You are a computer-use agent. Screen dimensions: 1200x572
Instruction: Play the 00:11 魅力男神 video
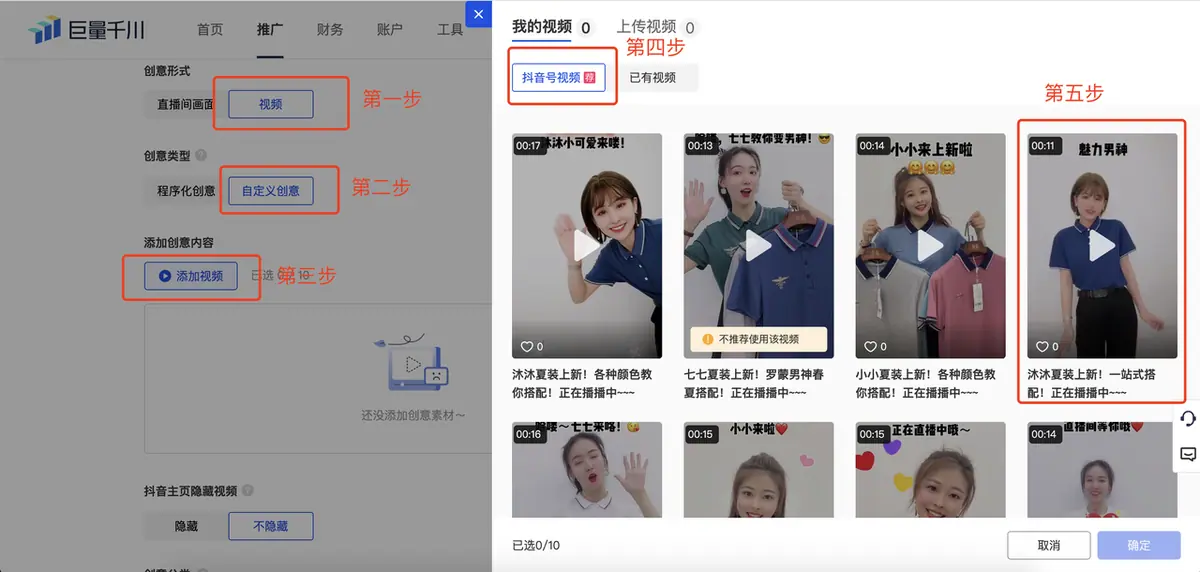pos(1102,246)
